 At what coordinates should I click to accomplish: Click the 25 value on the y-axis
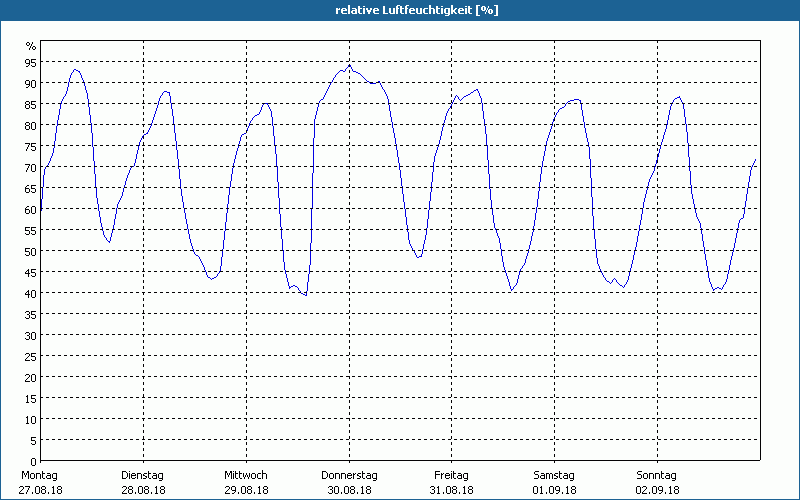[x=31, y=357]
